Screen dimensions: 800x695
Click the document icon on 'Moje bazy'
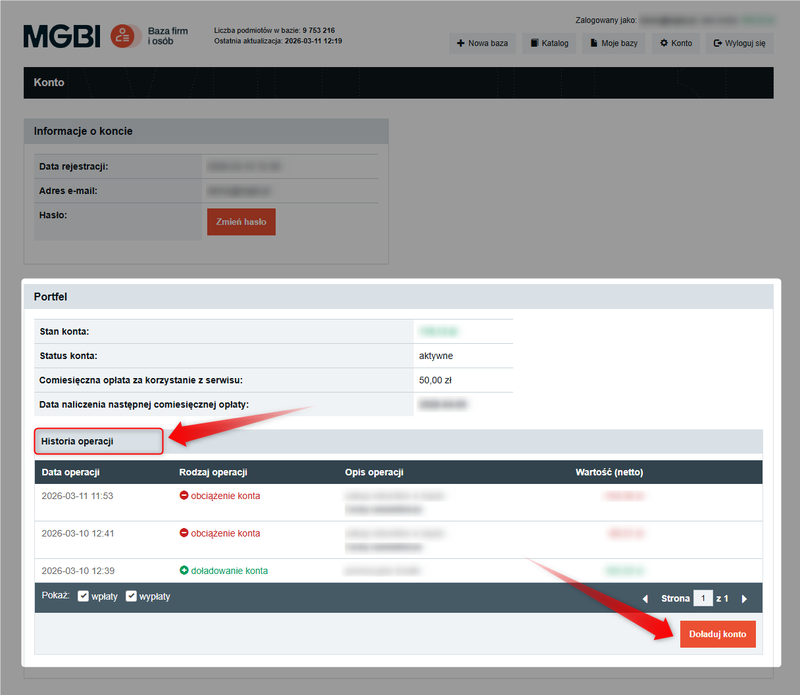(593, 43)
